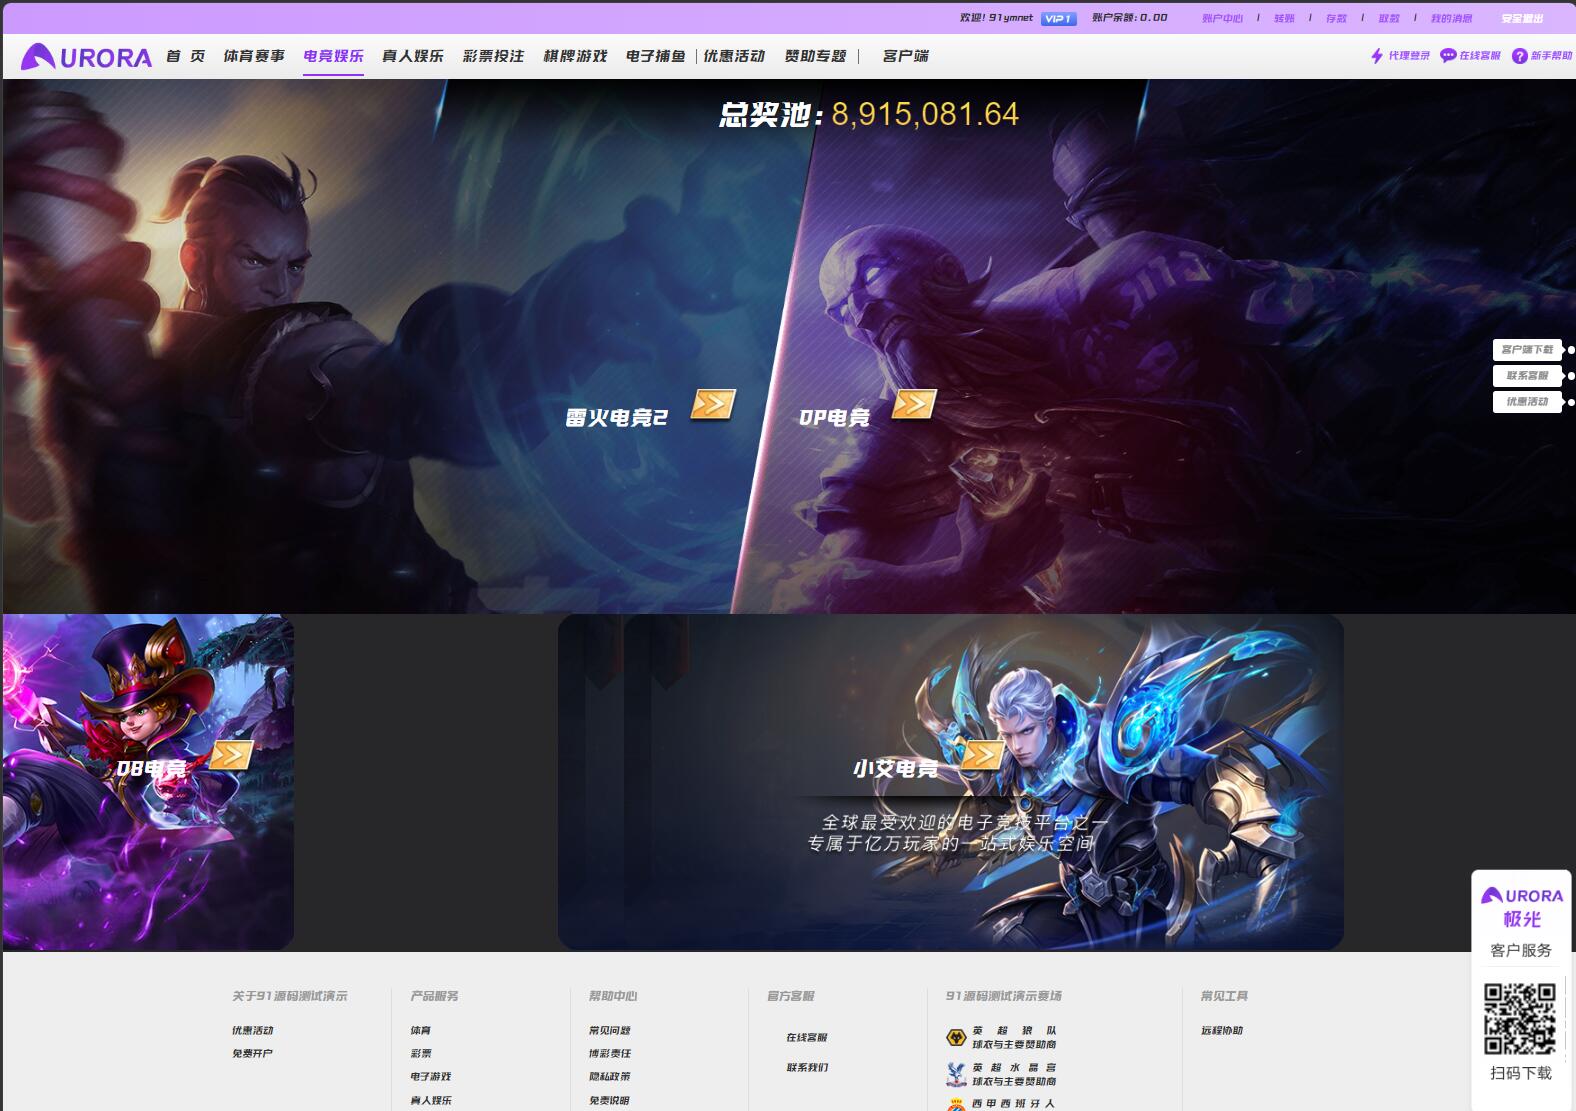The height and width of the screenshot is (1111, 1576).
Task: Open the 雷火电竞2 game banner text
Action: 616,418
